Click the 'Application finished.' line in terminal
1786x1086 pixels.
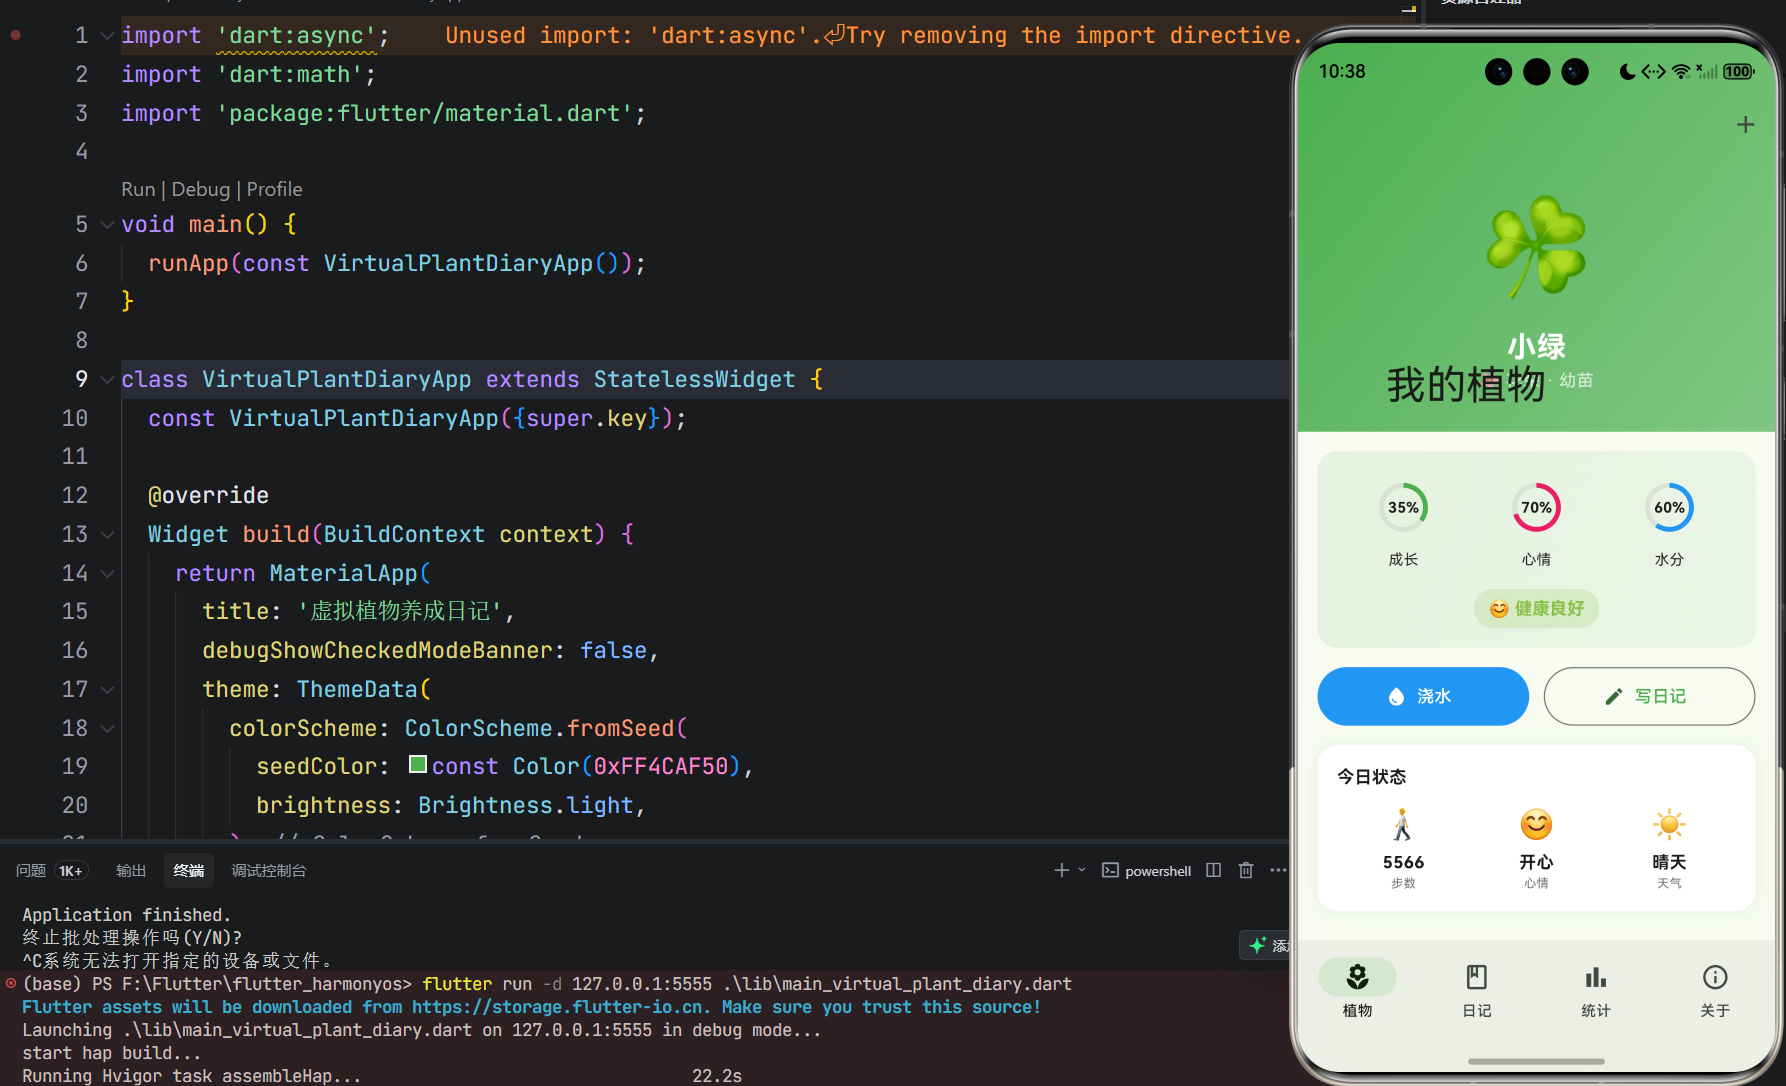point(127,915)
